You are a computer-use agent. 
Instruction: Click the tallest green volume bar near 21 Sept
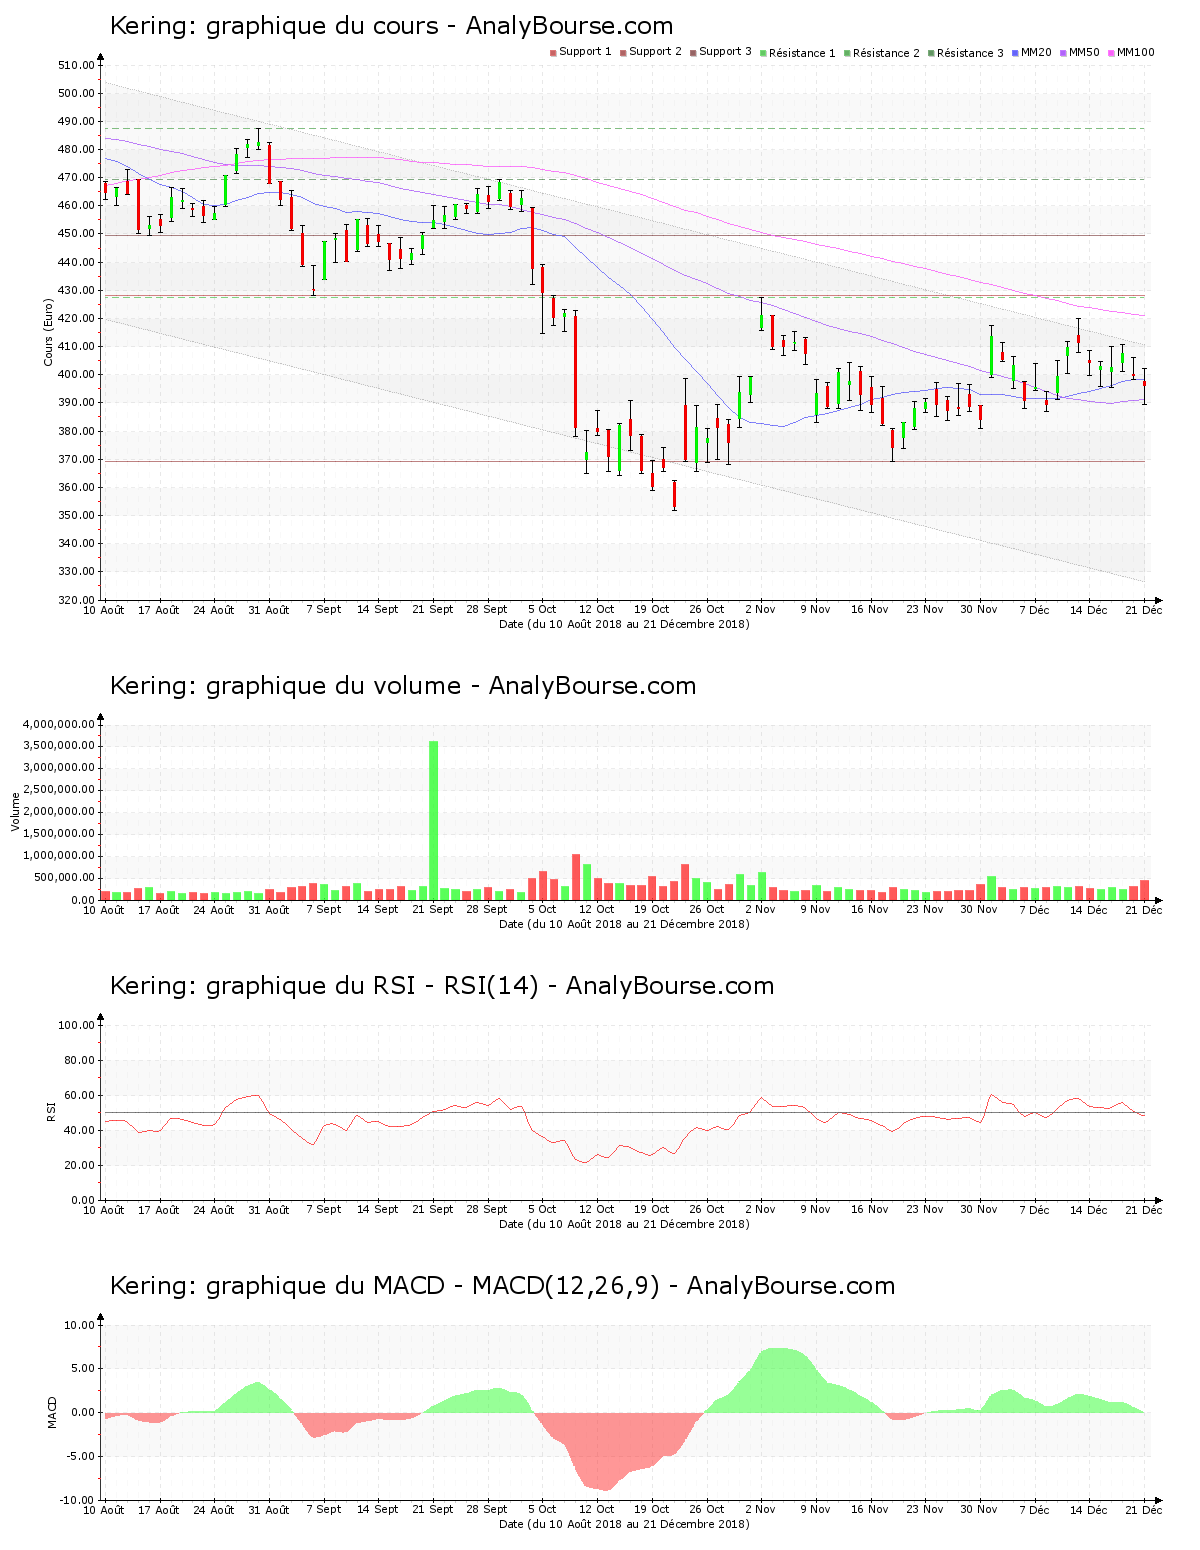point(433,820)
